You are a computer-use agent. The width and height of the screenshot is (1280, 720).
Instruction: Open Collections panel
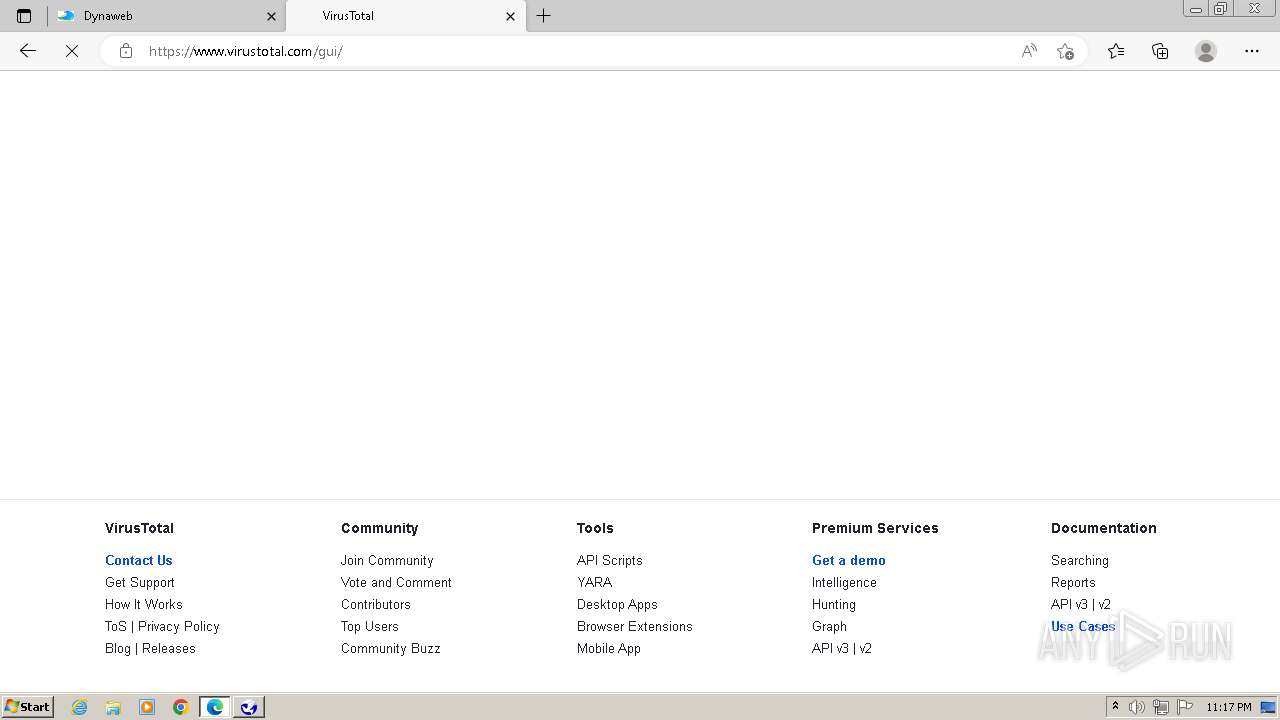click(1160, 51)
